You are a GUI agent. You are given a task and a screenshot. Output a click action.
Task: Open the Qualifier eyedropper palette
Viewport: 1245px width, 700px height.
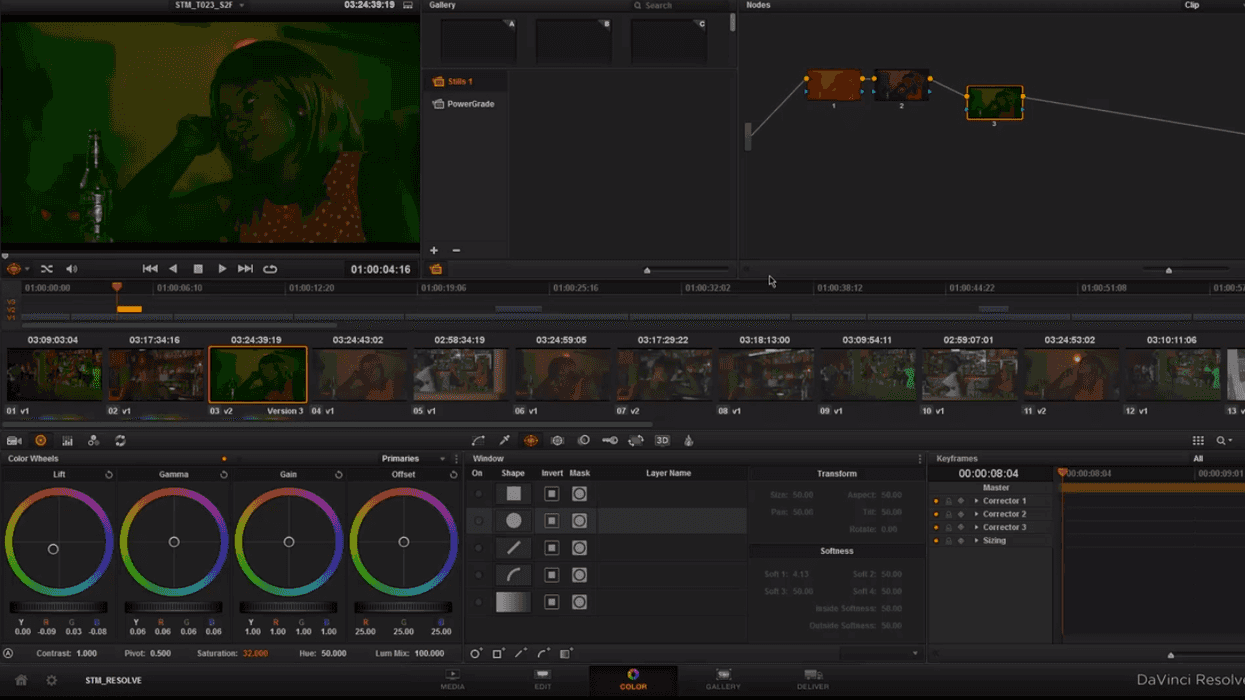point(505,440)
